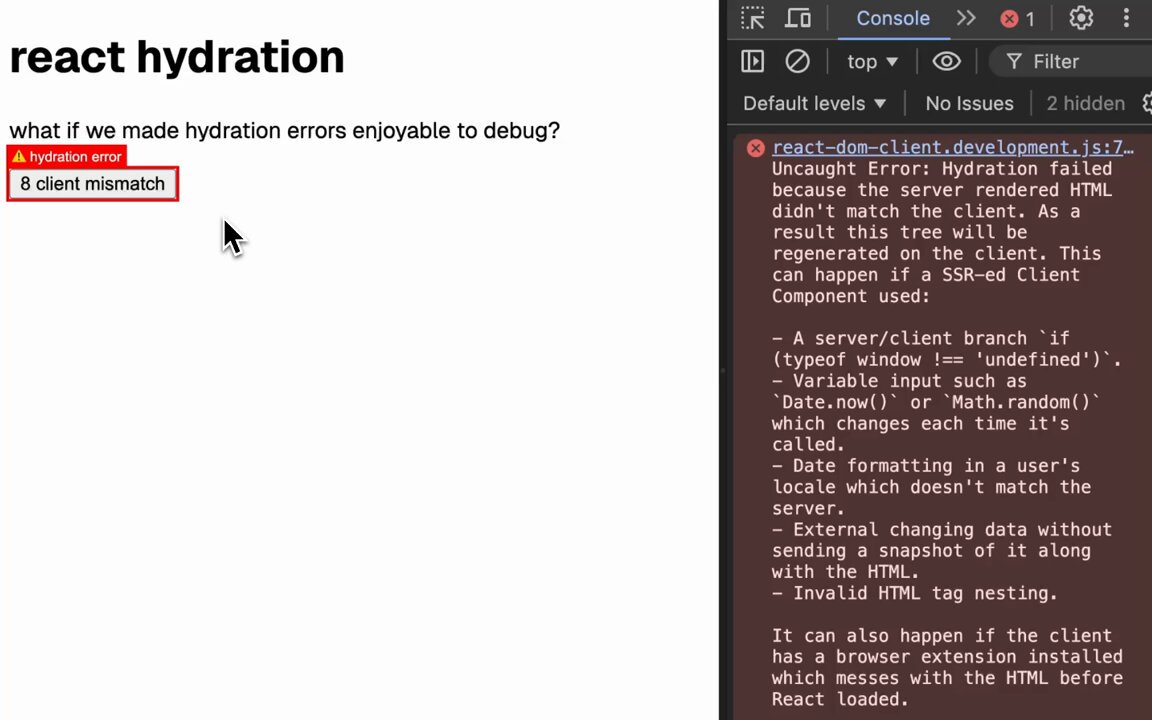The width and height of the screenshot is (1152, 720).
Task: Open the Default levels dropdown
Action: point(814,104)
